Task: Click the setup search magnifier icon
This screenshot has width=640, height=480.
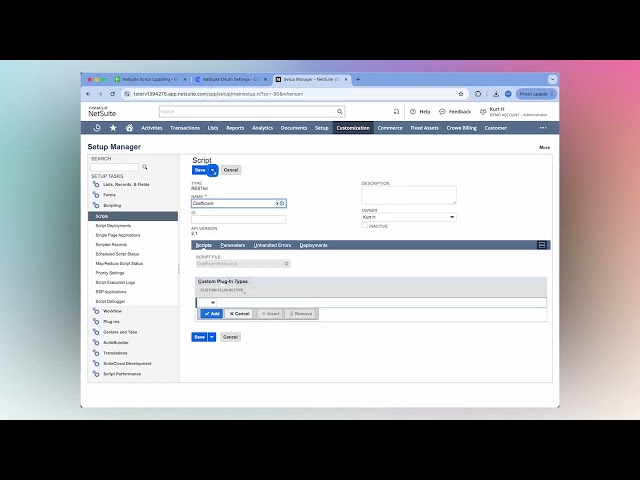Action: [144, 167]
